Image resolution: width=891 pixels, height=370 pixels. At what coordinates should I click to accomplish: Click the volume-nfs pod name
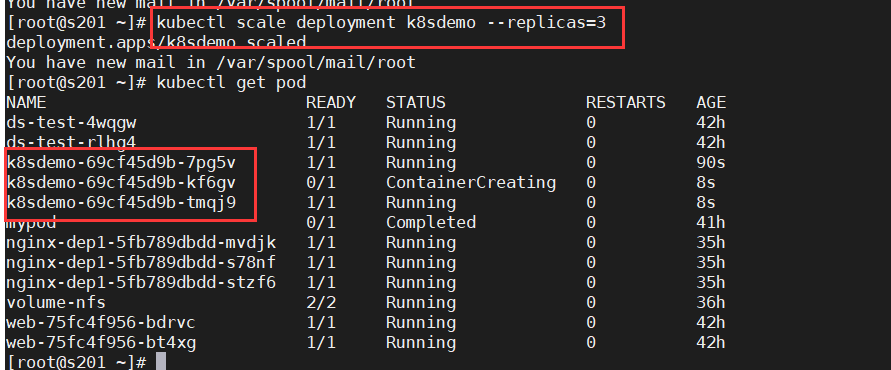click(56, 302)
